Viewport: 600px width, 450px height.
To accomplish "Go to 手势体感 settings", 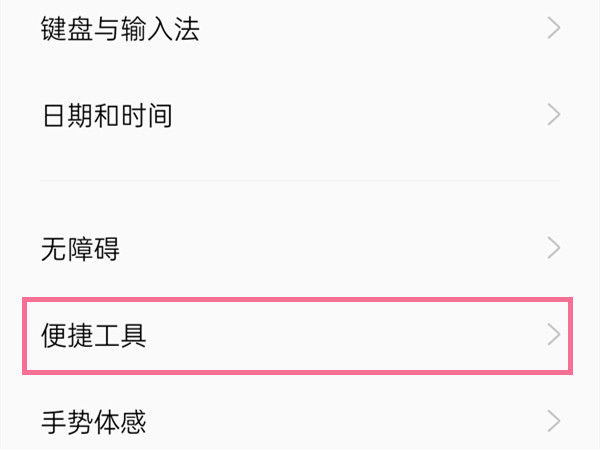I will coord(300,421).
